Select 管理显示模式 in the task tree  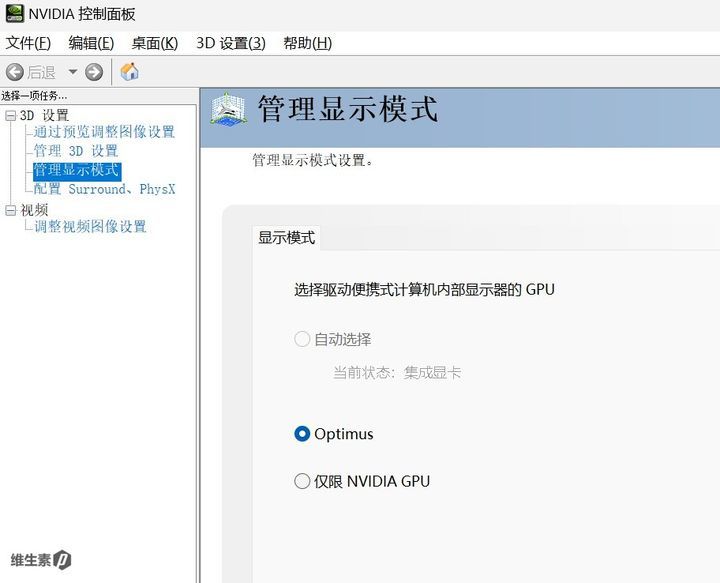(77, 170)
